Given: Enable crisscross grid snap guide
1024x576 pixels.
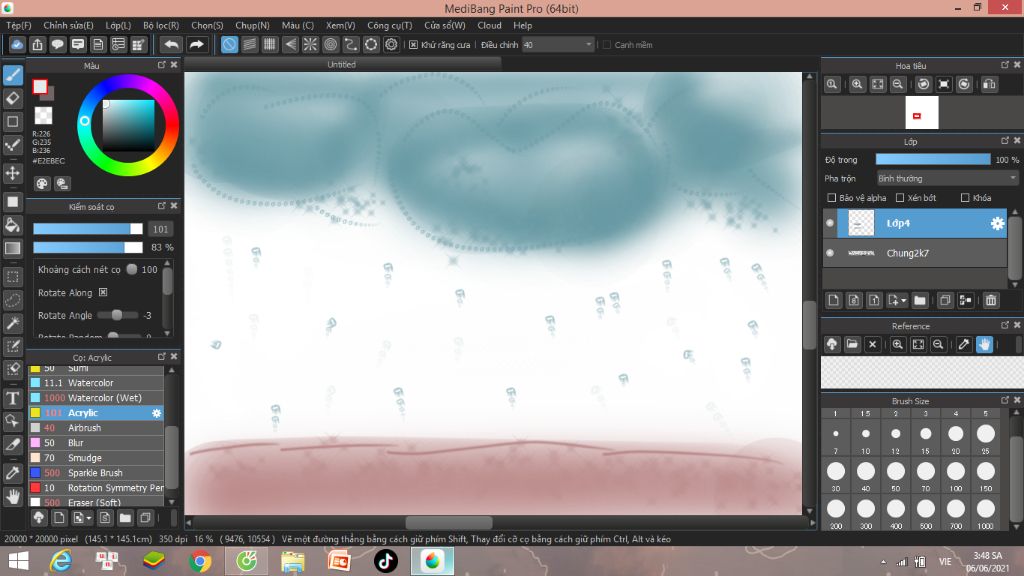Looking at the screenshot, I should pyautogui.click(x=270, y=44).
